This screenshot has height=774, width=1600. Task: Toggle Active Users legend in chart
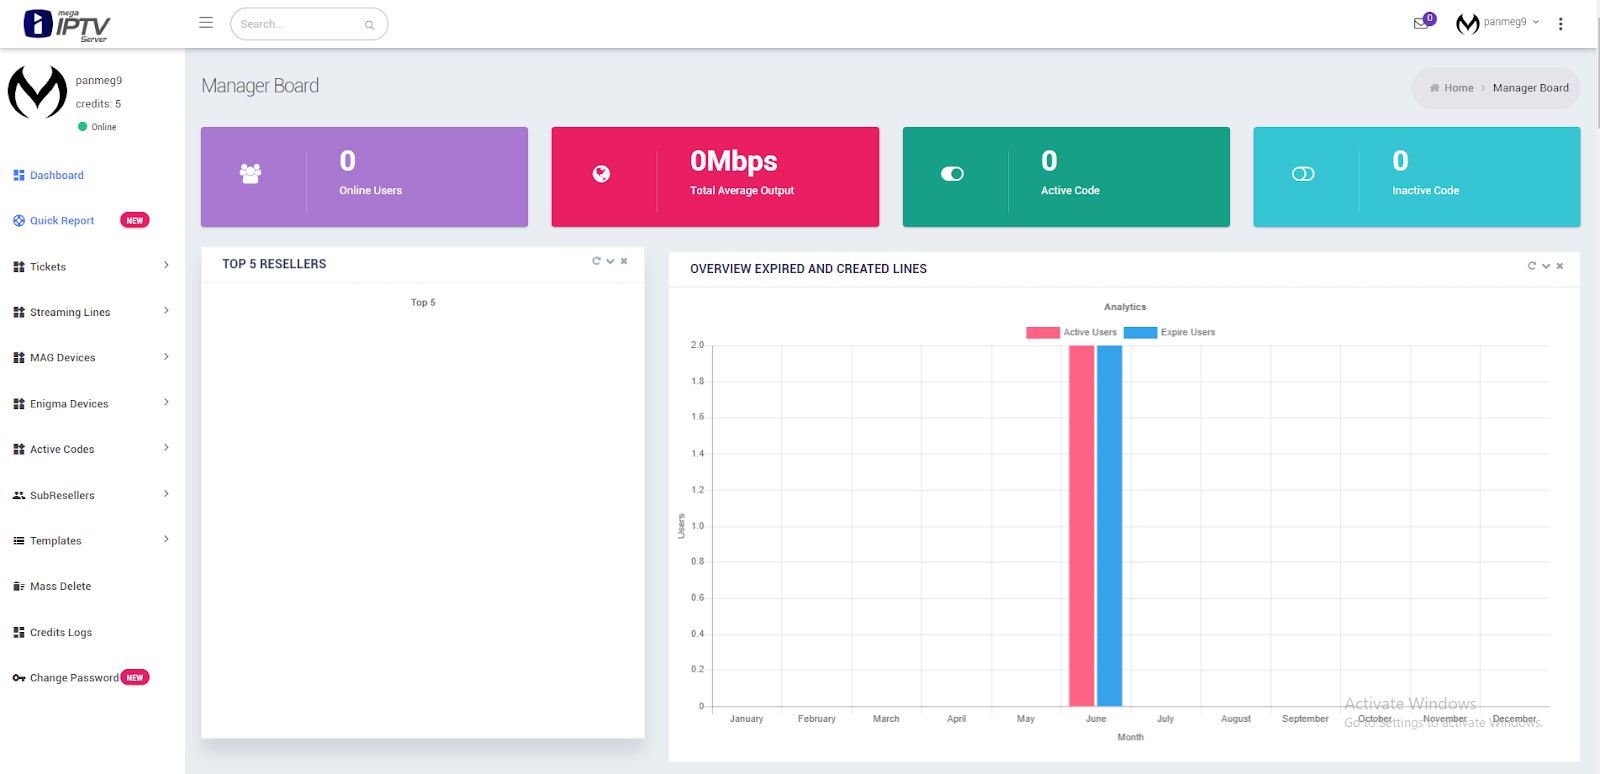pyautogui.click(x=1071, y=332)
